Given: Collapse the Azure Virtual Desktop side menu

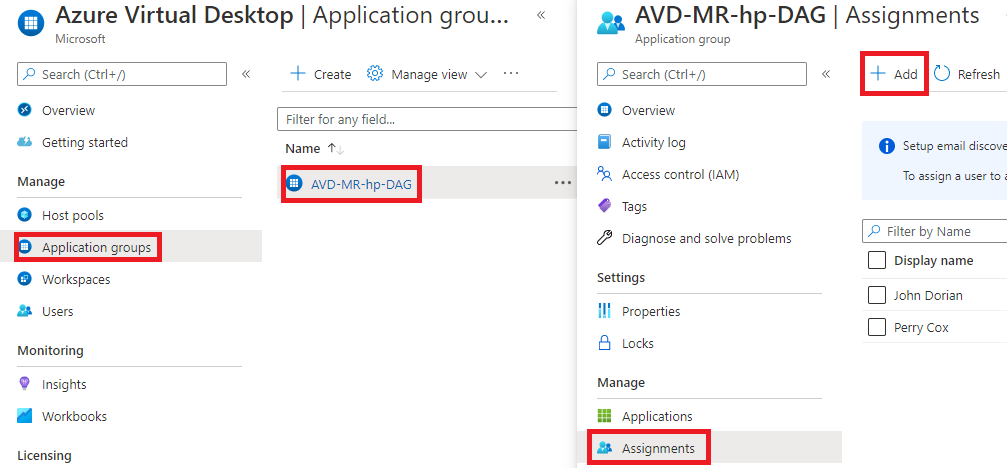Looking at the screenshot, I should tap(245, 74).
